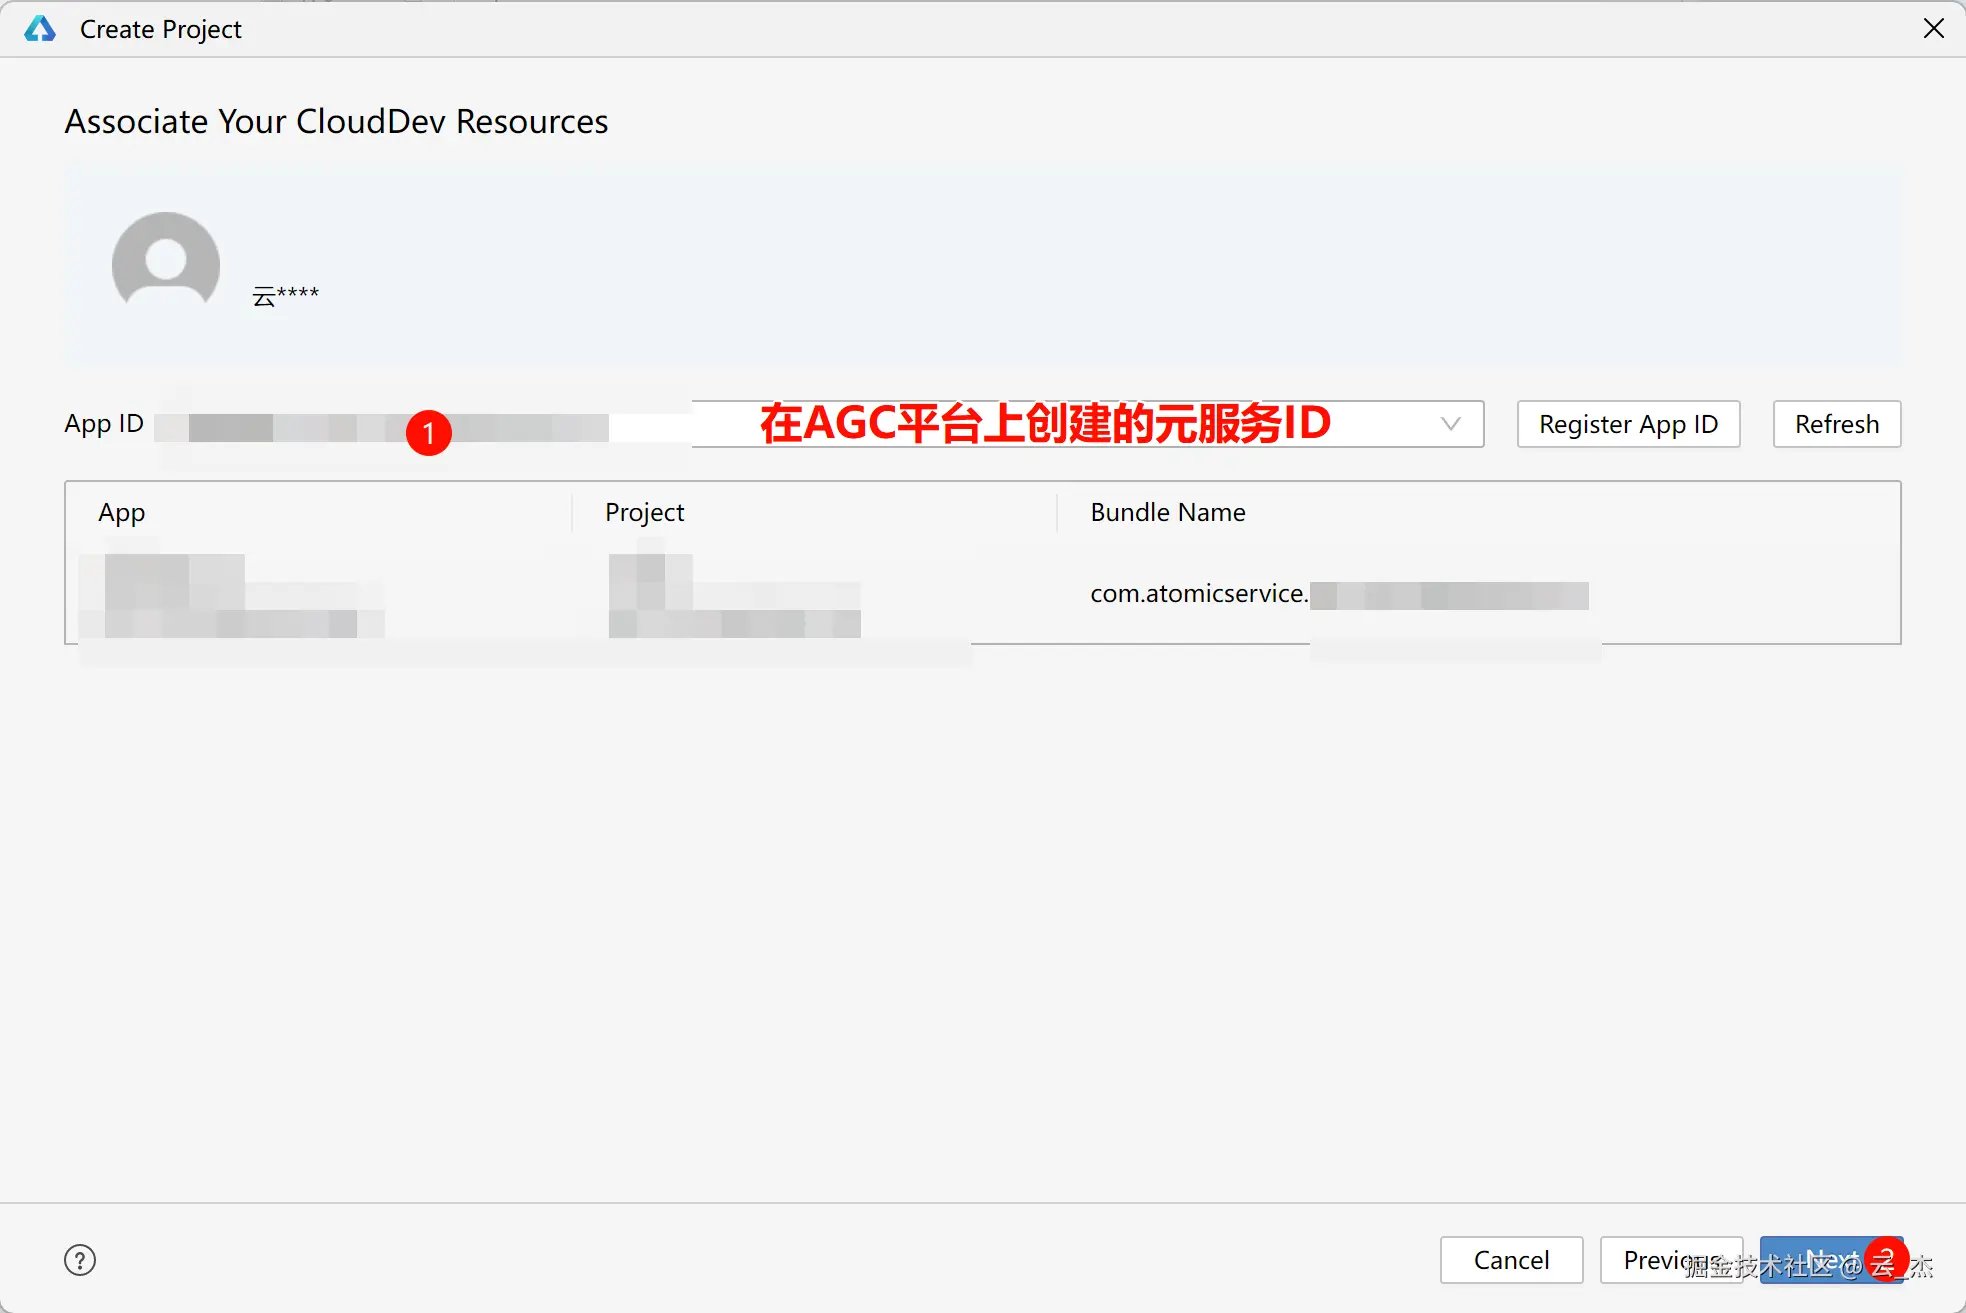
Task: Click the App column header
Action: 122,512
